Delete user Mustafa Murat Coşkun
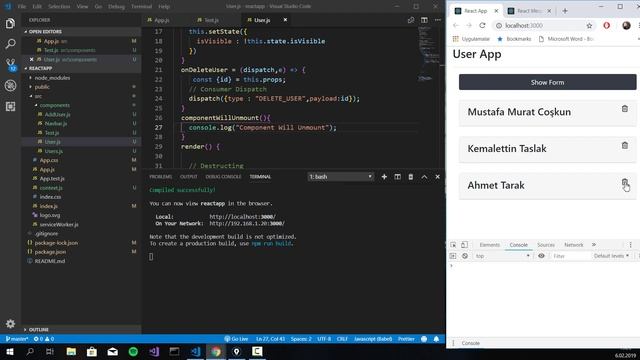Viewport: 640px width, 360px height. tap(624, 109)
